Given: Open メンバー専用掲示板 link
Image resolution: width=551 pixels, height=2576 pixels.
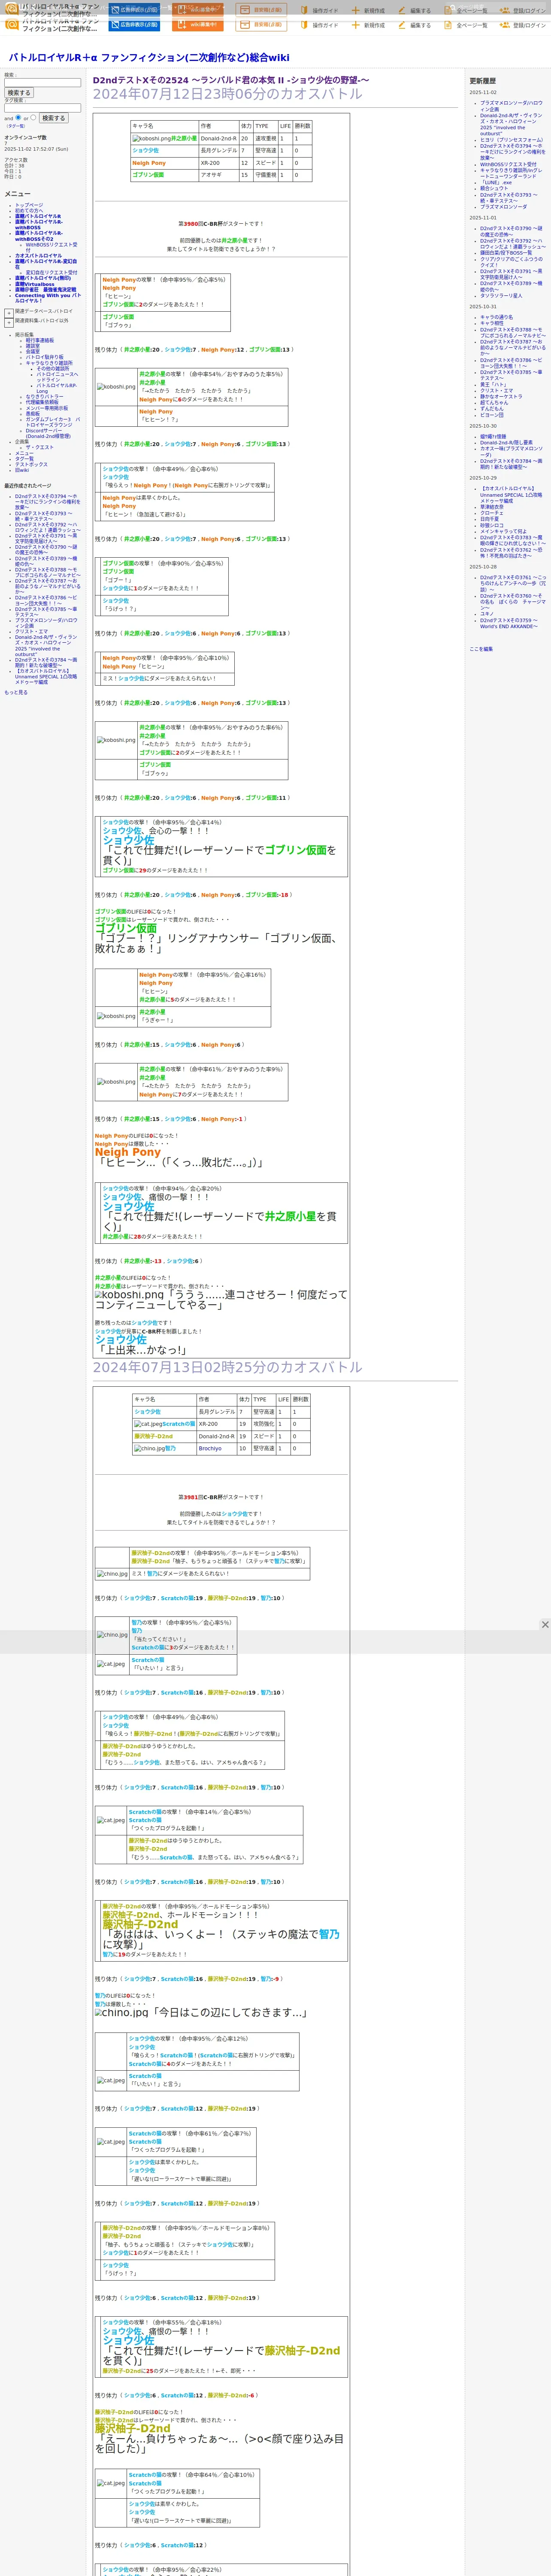Looking at the screenshot, I should click(x=47, y=408).
